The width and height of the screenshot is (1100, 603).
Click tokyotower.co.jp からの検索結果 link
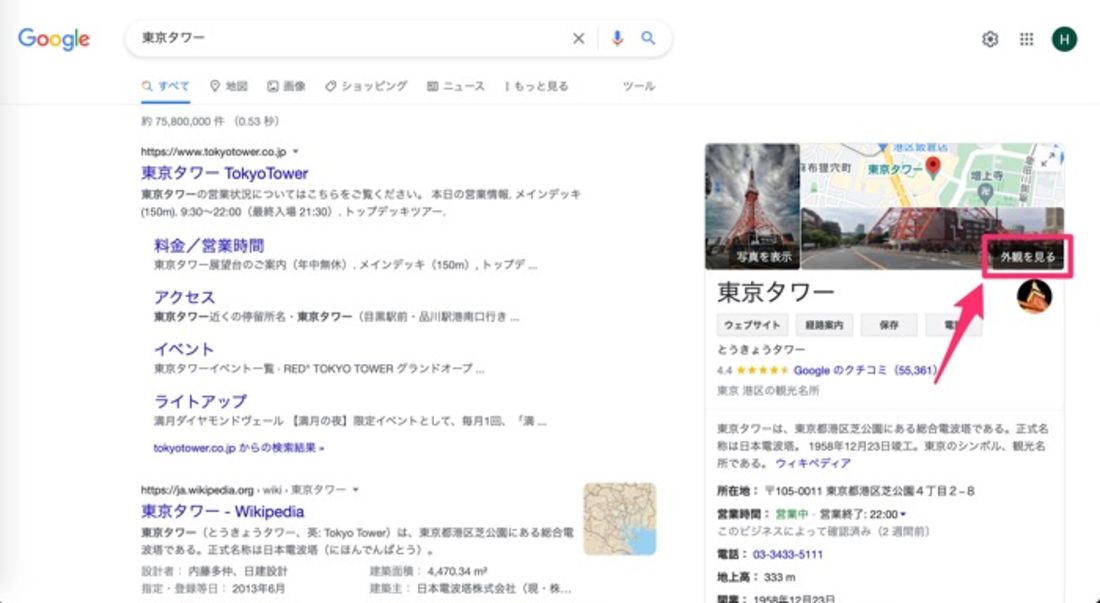point(239,447)
